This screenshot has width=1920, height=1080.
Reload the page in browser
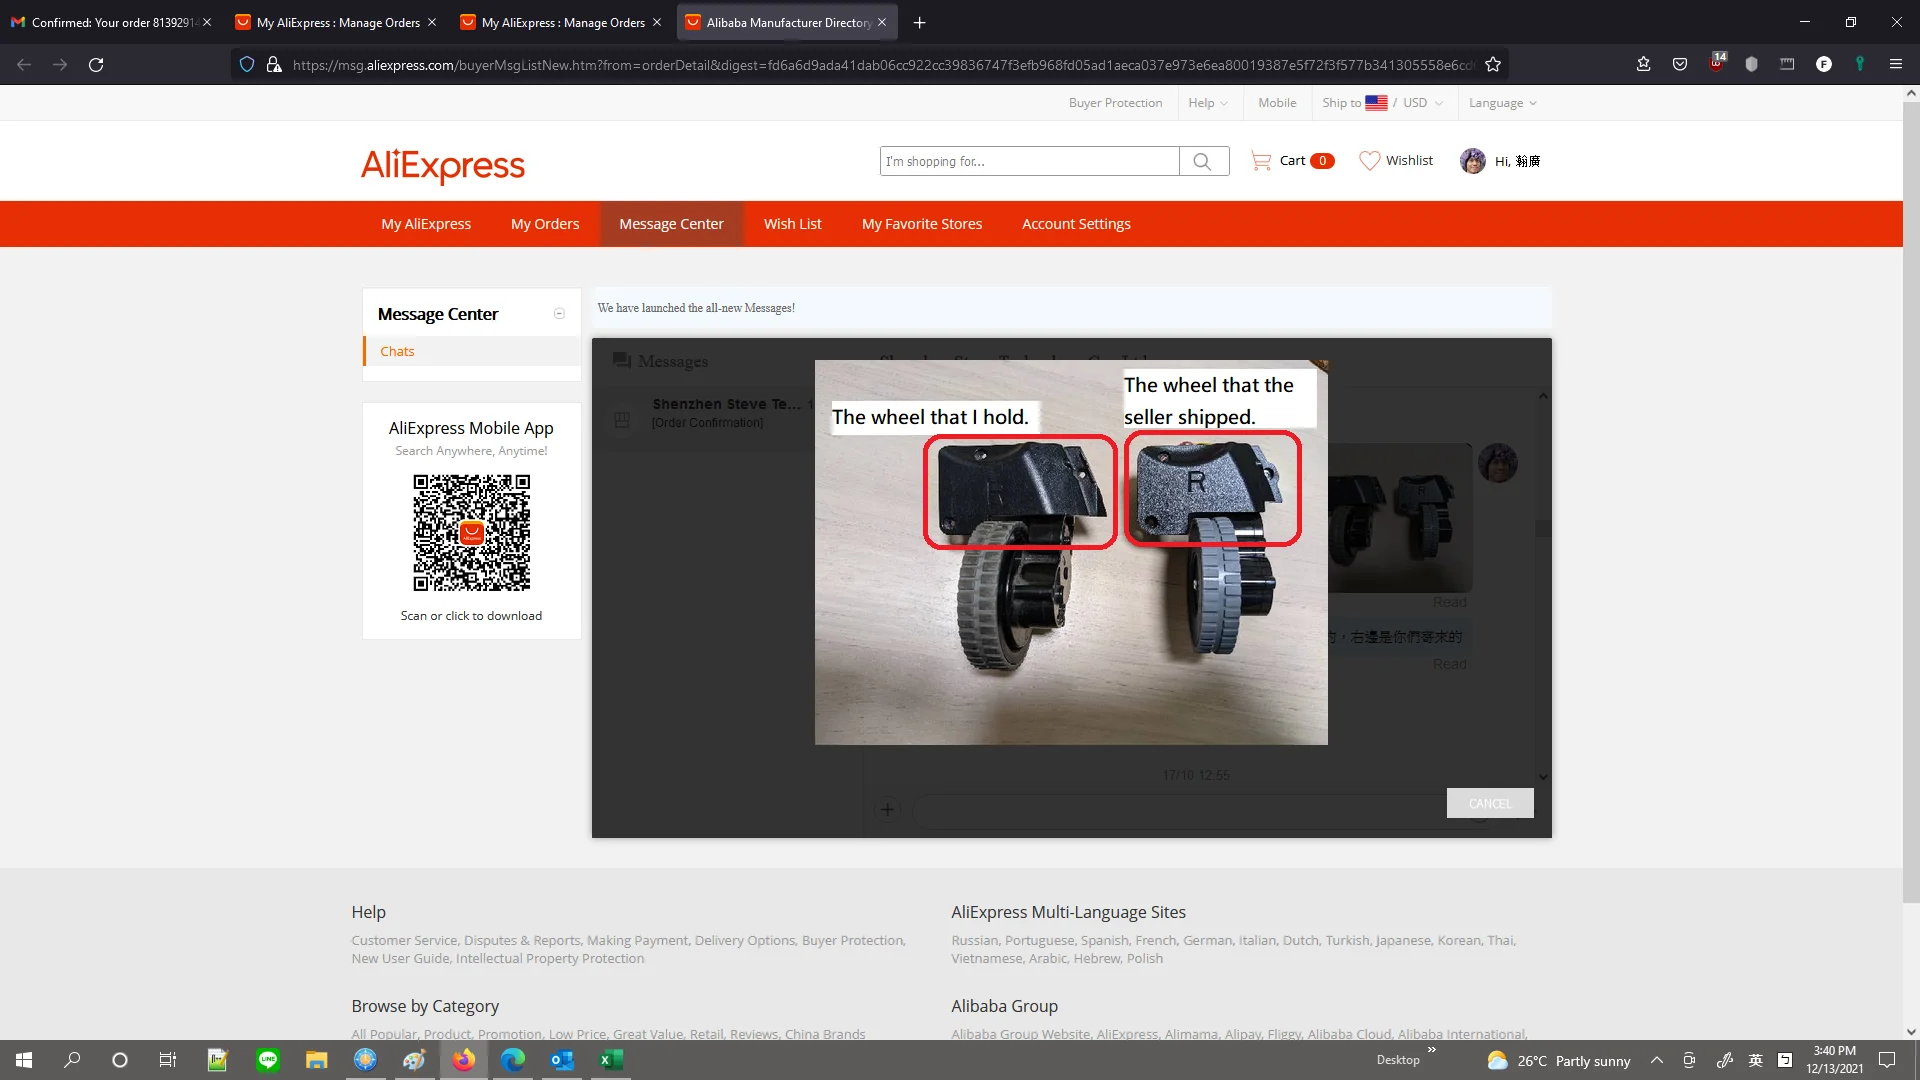[x=96, y=65]
